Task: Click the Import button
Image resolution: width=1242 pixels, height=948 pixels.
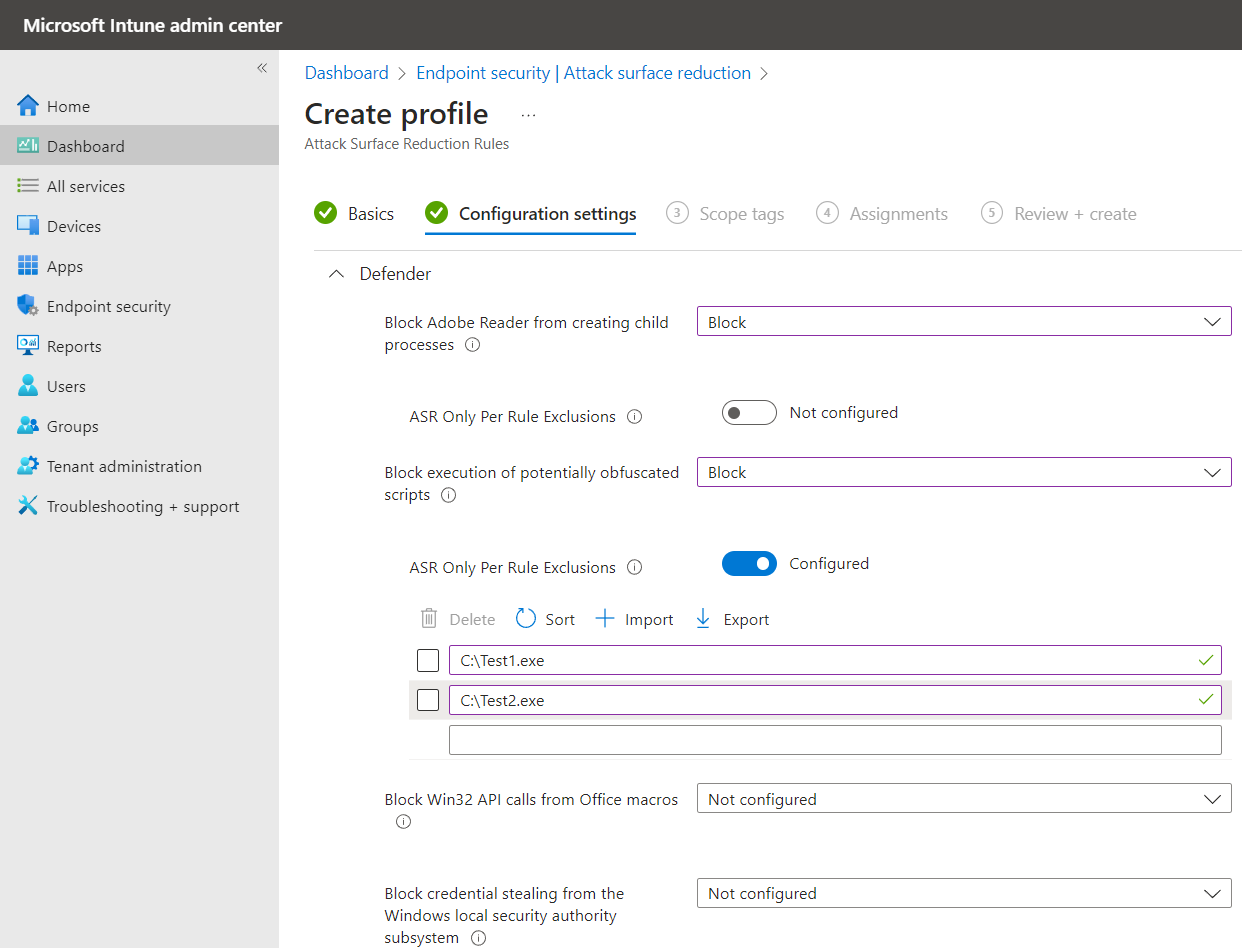Action: click(635, 619)
